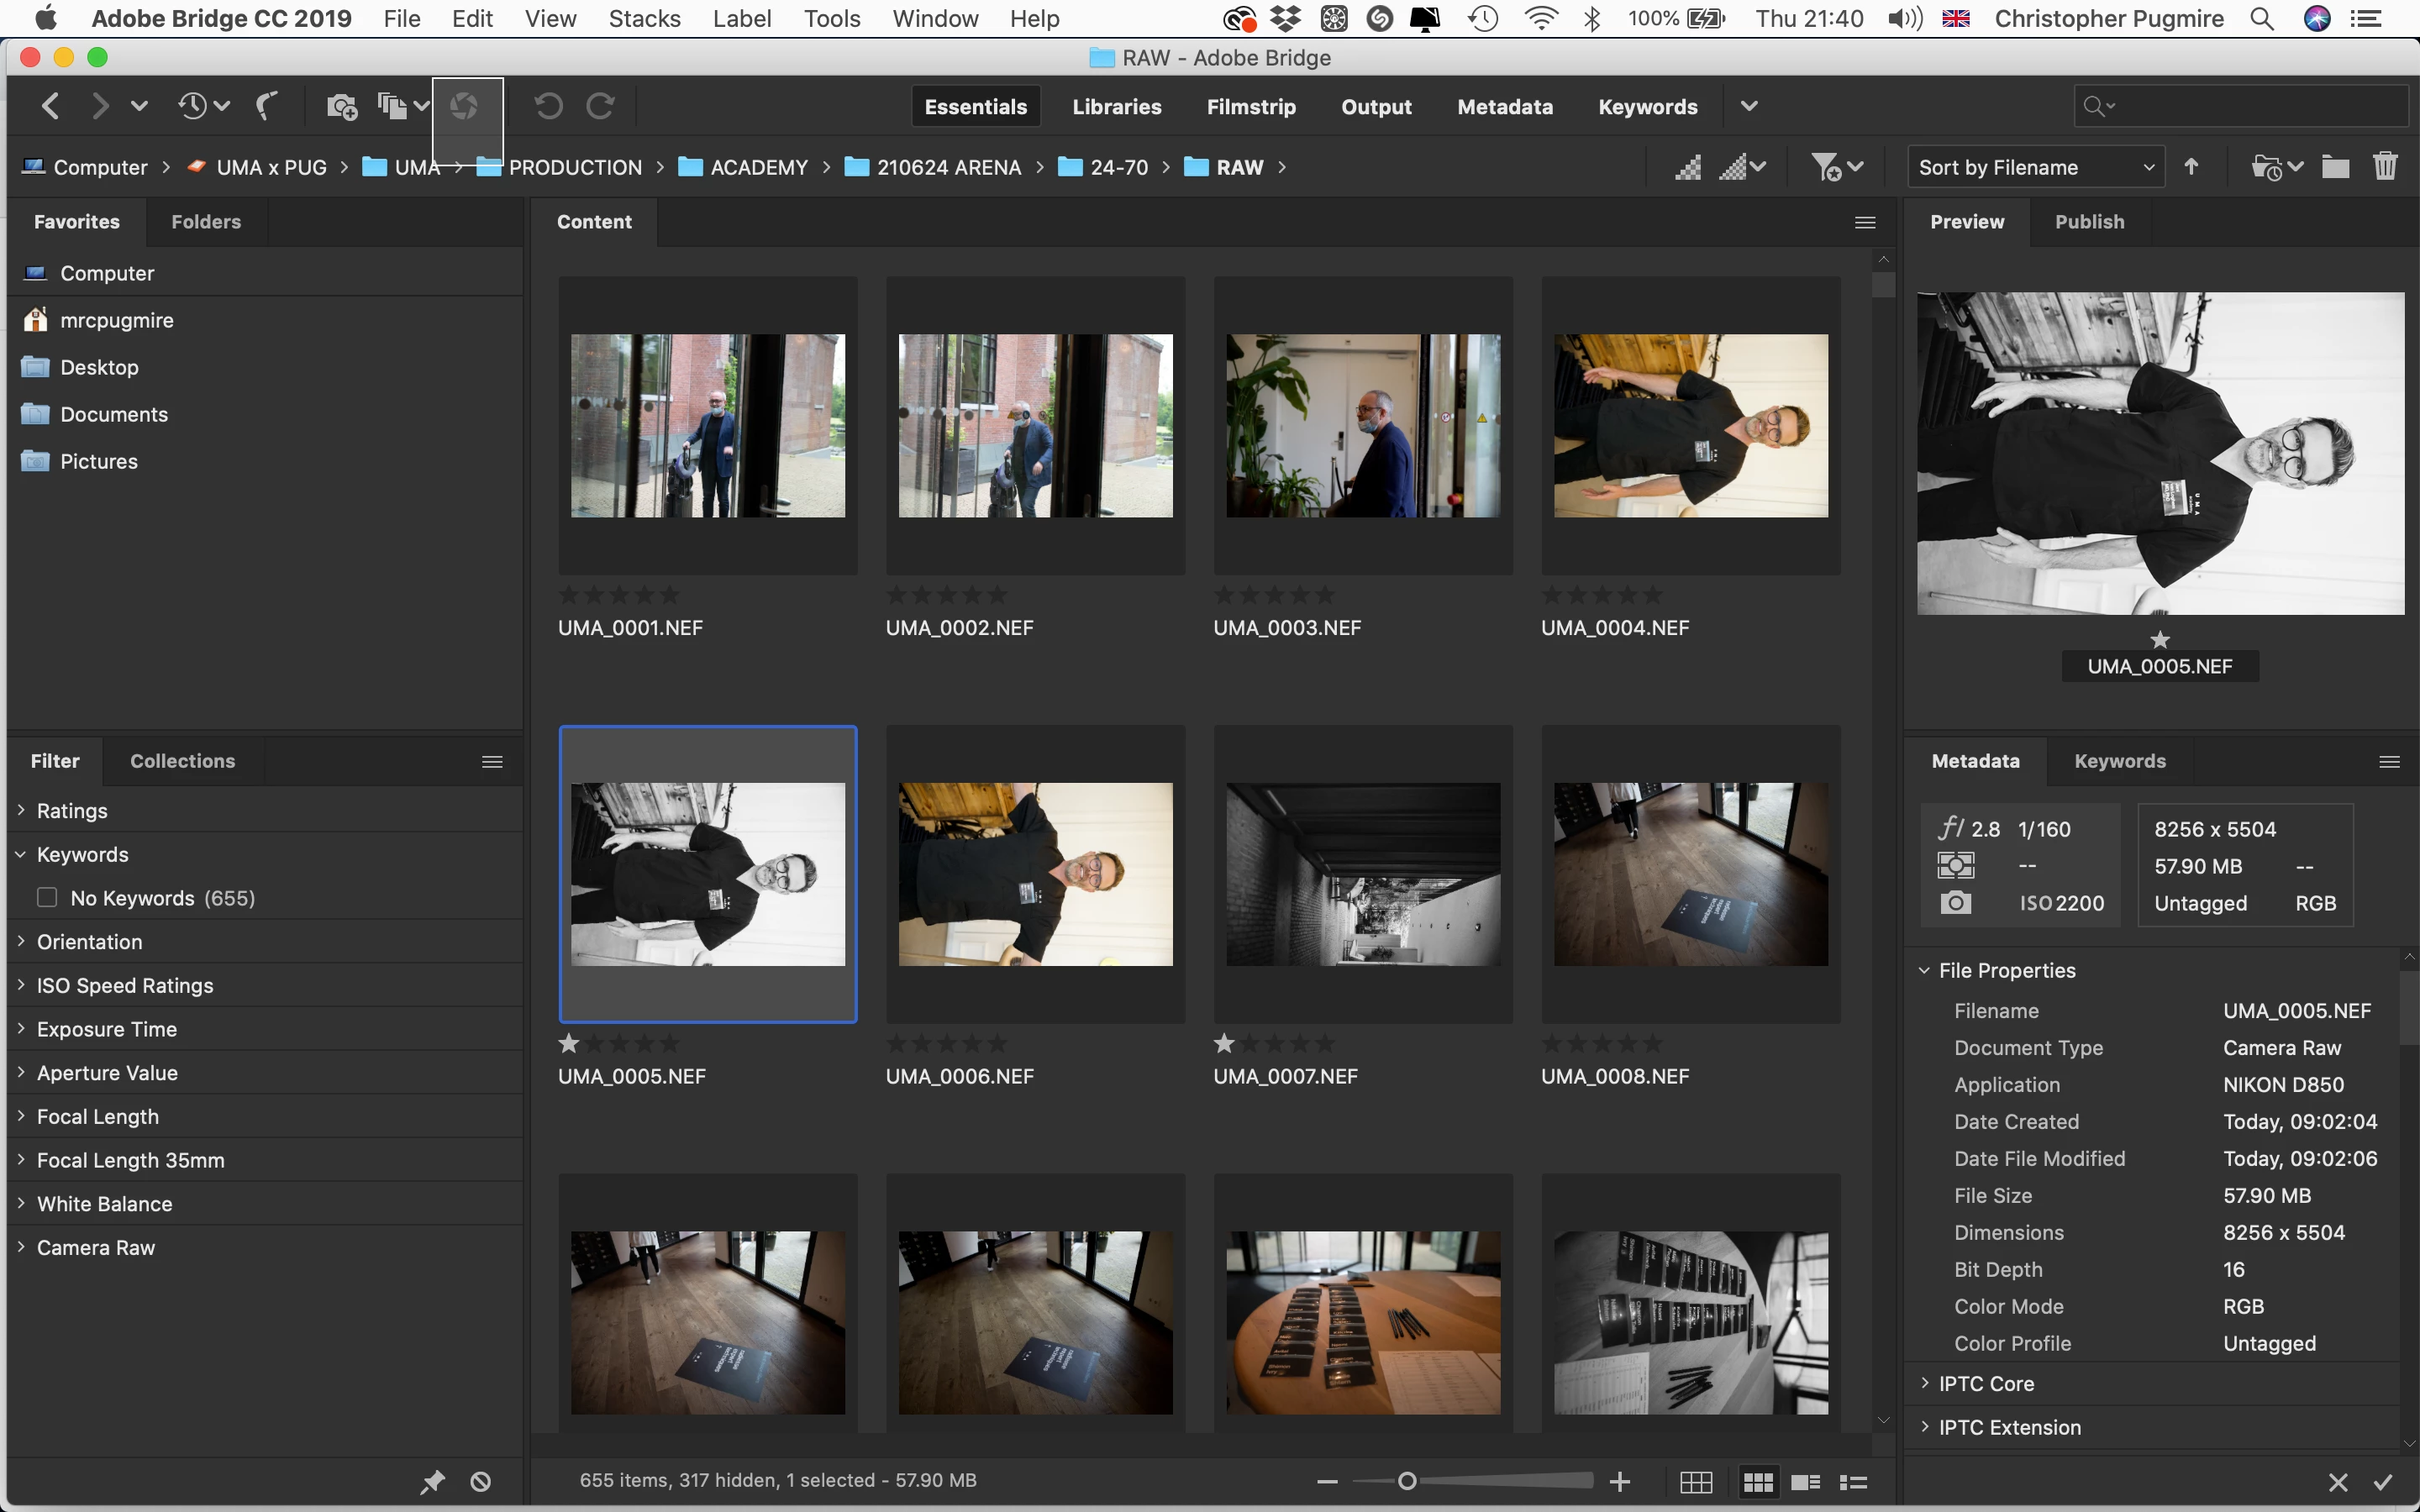Switch to the Filmstrip workspace
The width and height of the screenshot is (2420, 1512).
coord(1250,107)
